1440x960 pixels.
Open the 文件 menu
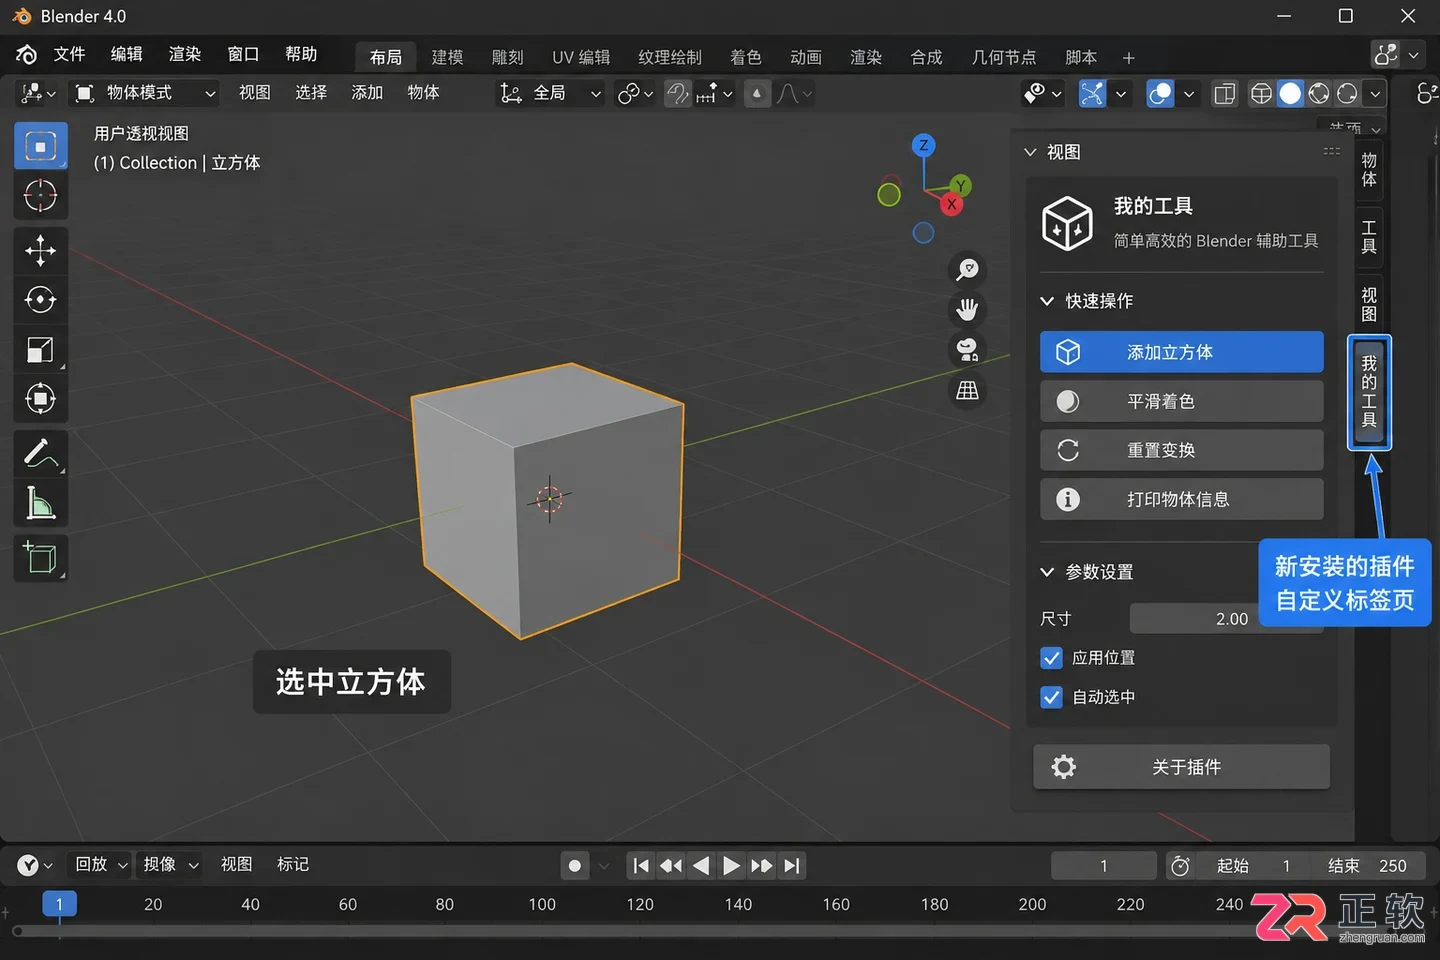click(x=69, y=54)
